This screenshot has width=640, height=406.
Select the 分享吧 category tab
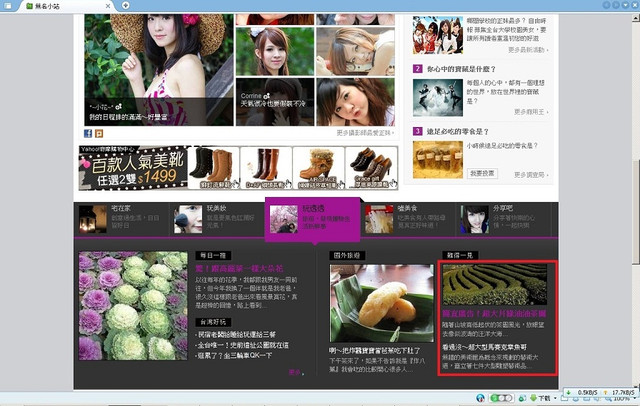click(x=504, y=219)
